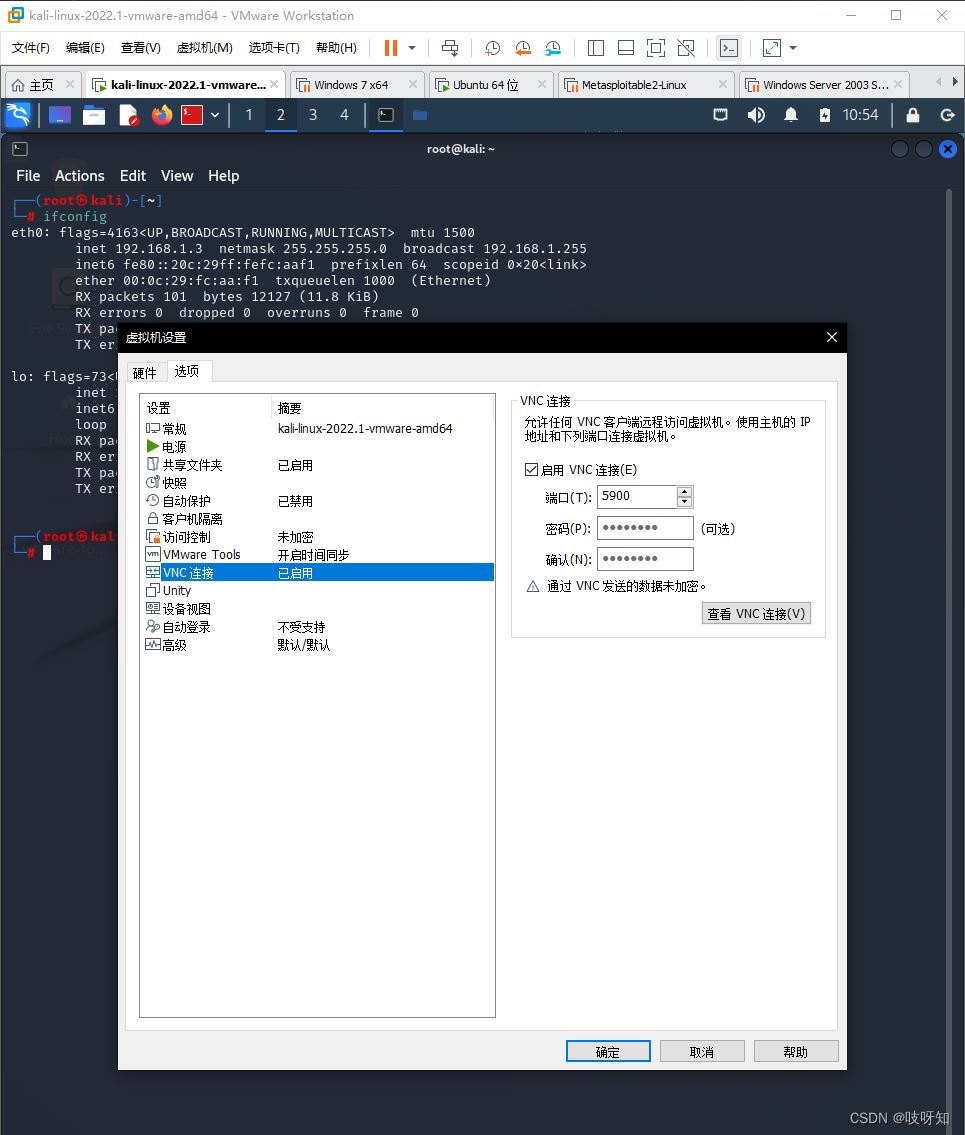Viewport: 965px width, 1135px height.
Task: Open the terminal Edit menu
Action: [132, 176]
